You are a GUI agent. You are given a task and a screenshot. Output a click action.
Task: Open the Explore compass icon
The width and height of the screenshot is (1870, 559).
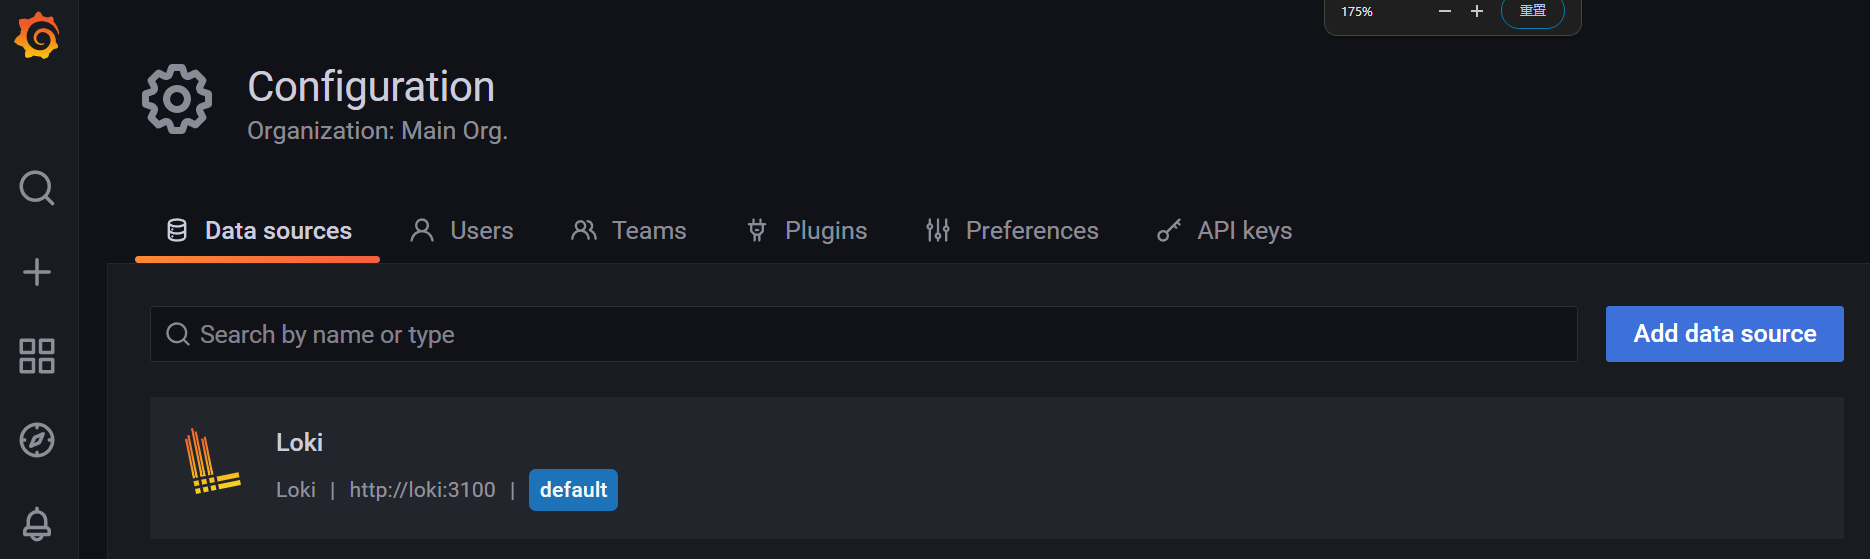[x=37, y=440]
